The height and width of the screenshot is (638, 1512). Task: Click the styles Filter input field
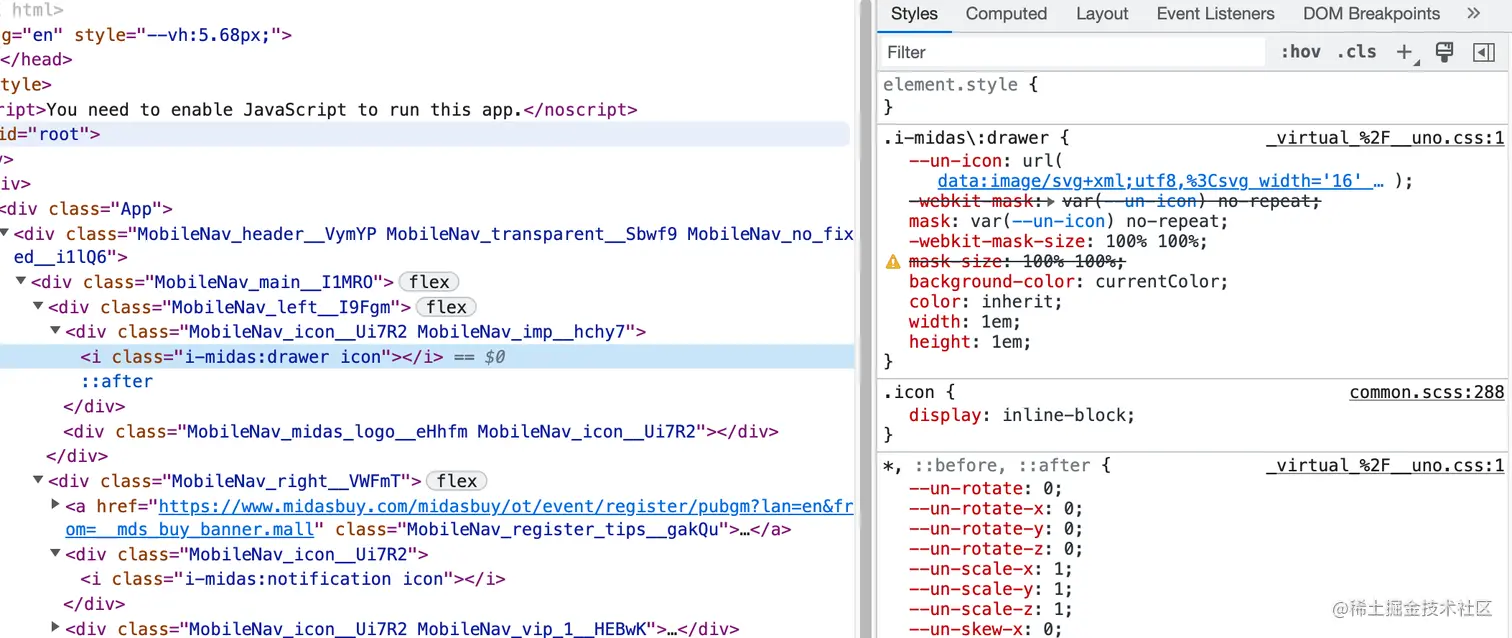coord(1000,51)
